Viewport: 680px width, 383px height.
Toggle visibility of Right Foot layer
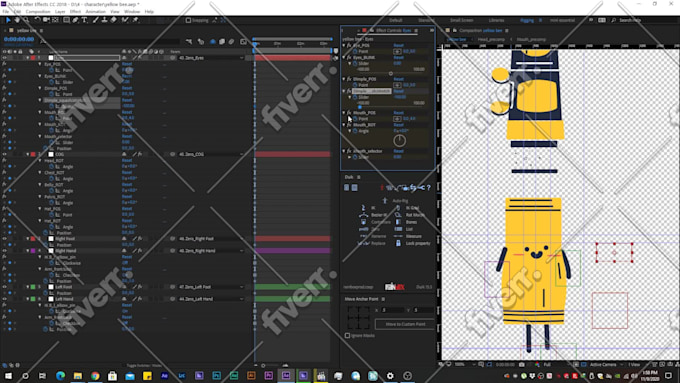[x=4, y=239]
